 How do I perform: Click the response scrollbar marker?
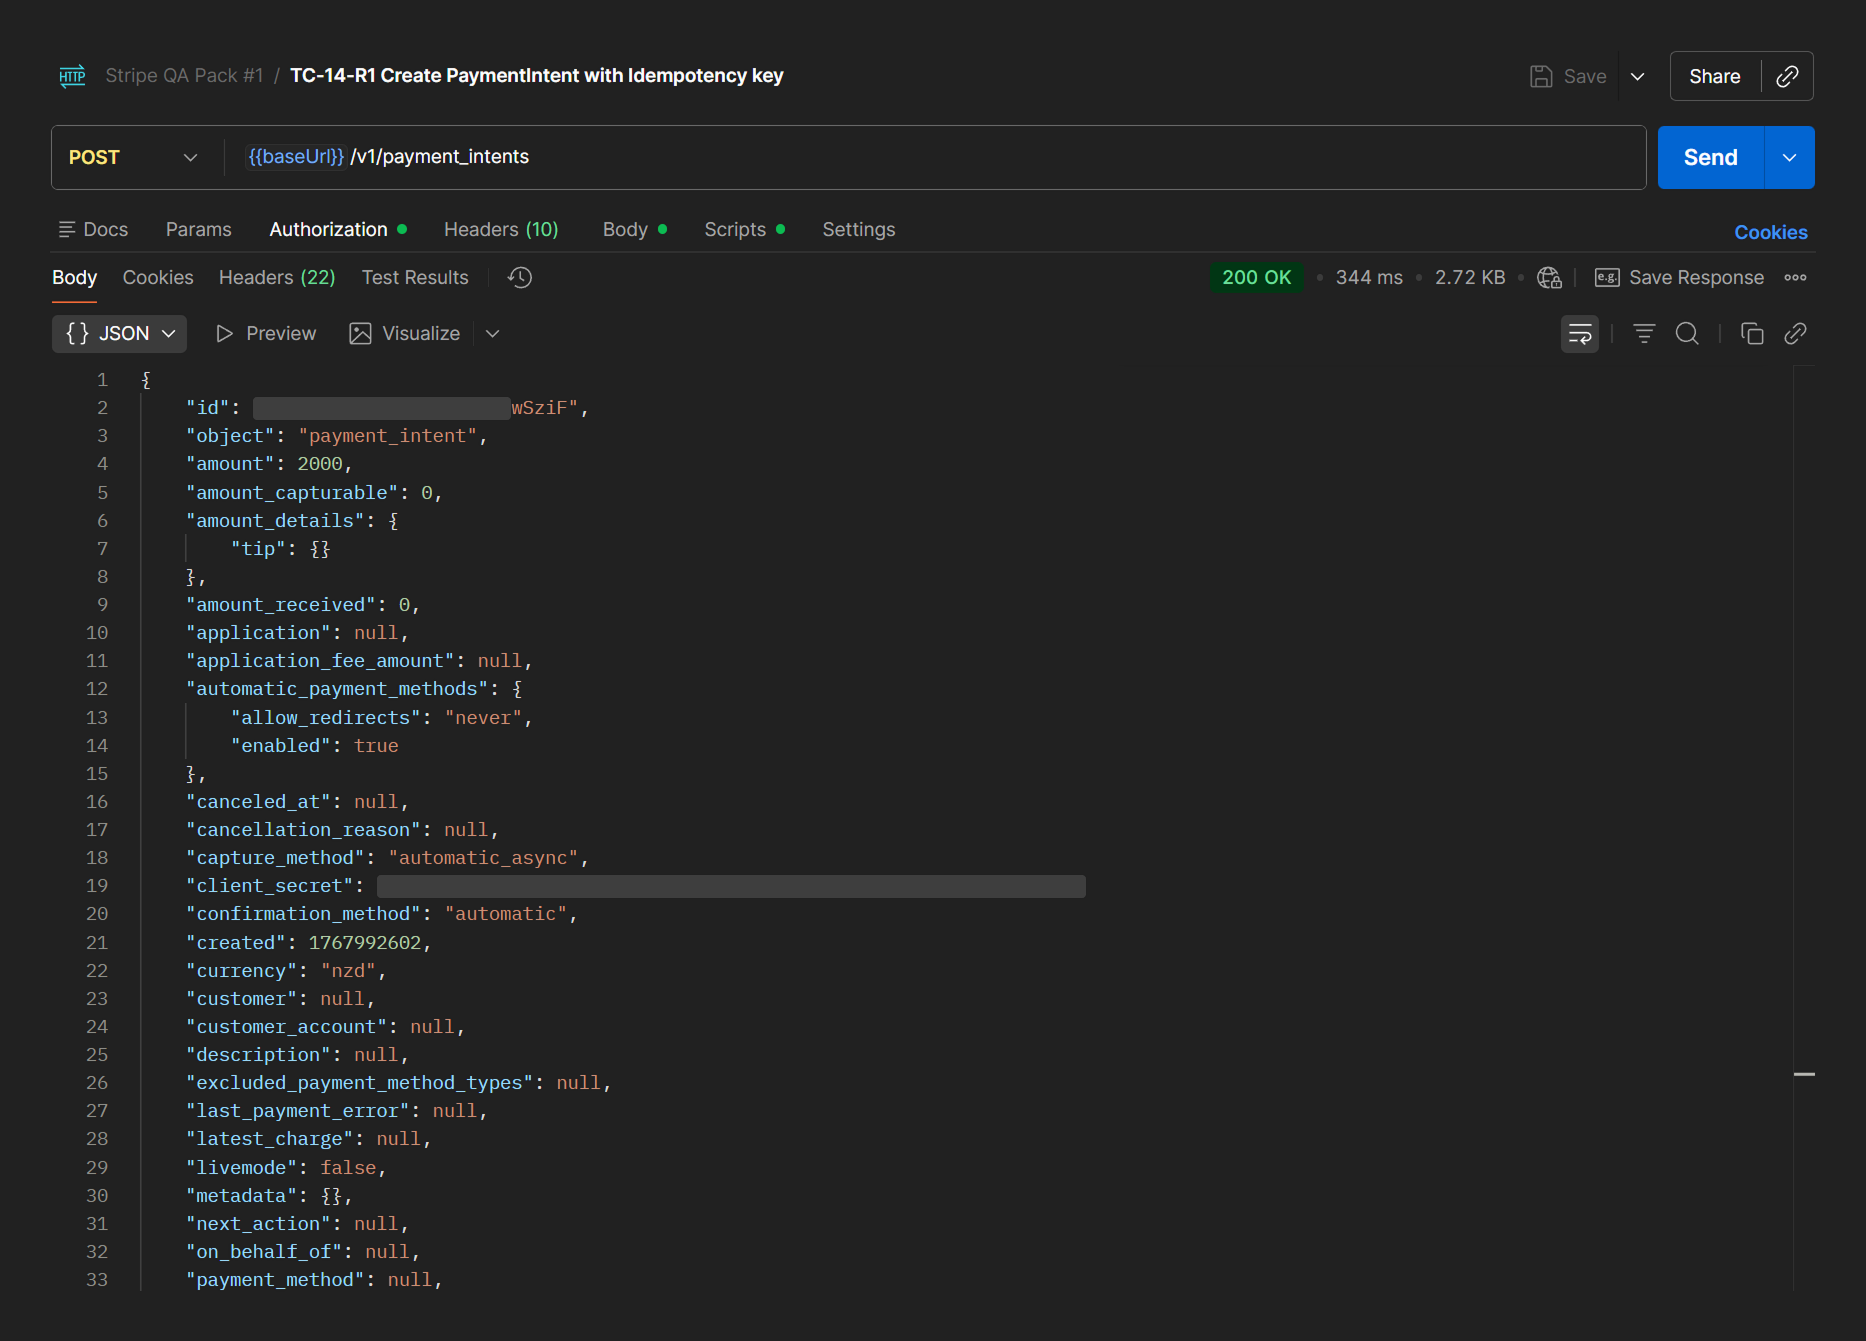pos(1804,1074)
